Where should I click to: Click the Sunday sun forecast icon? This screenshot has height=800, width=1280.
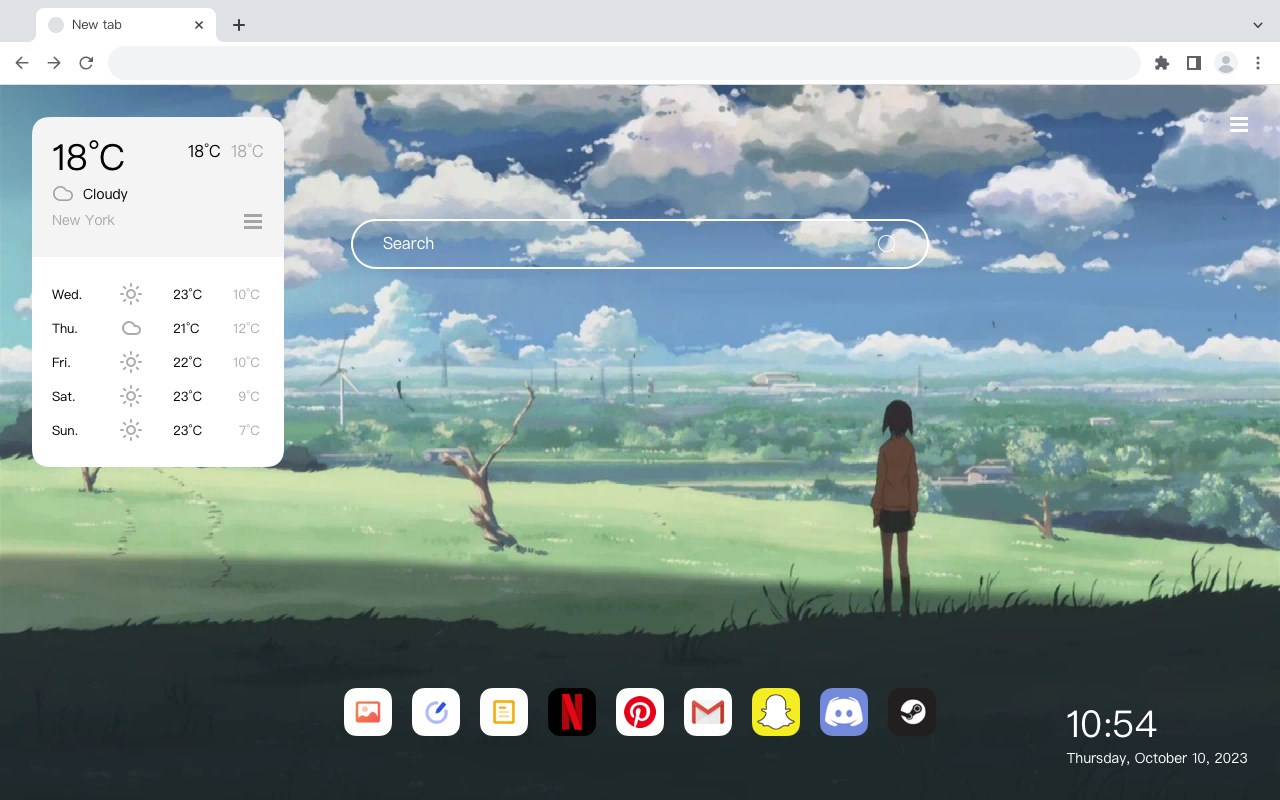[131, 430]
